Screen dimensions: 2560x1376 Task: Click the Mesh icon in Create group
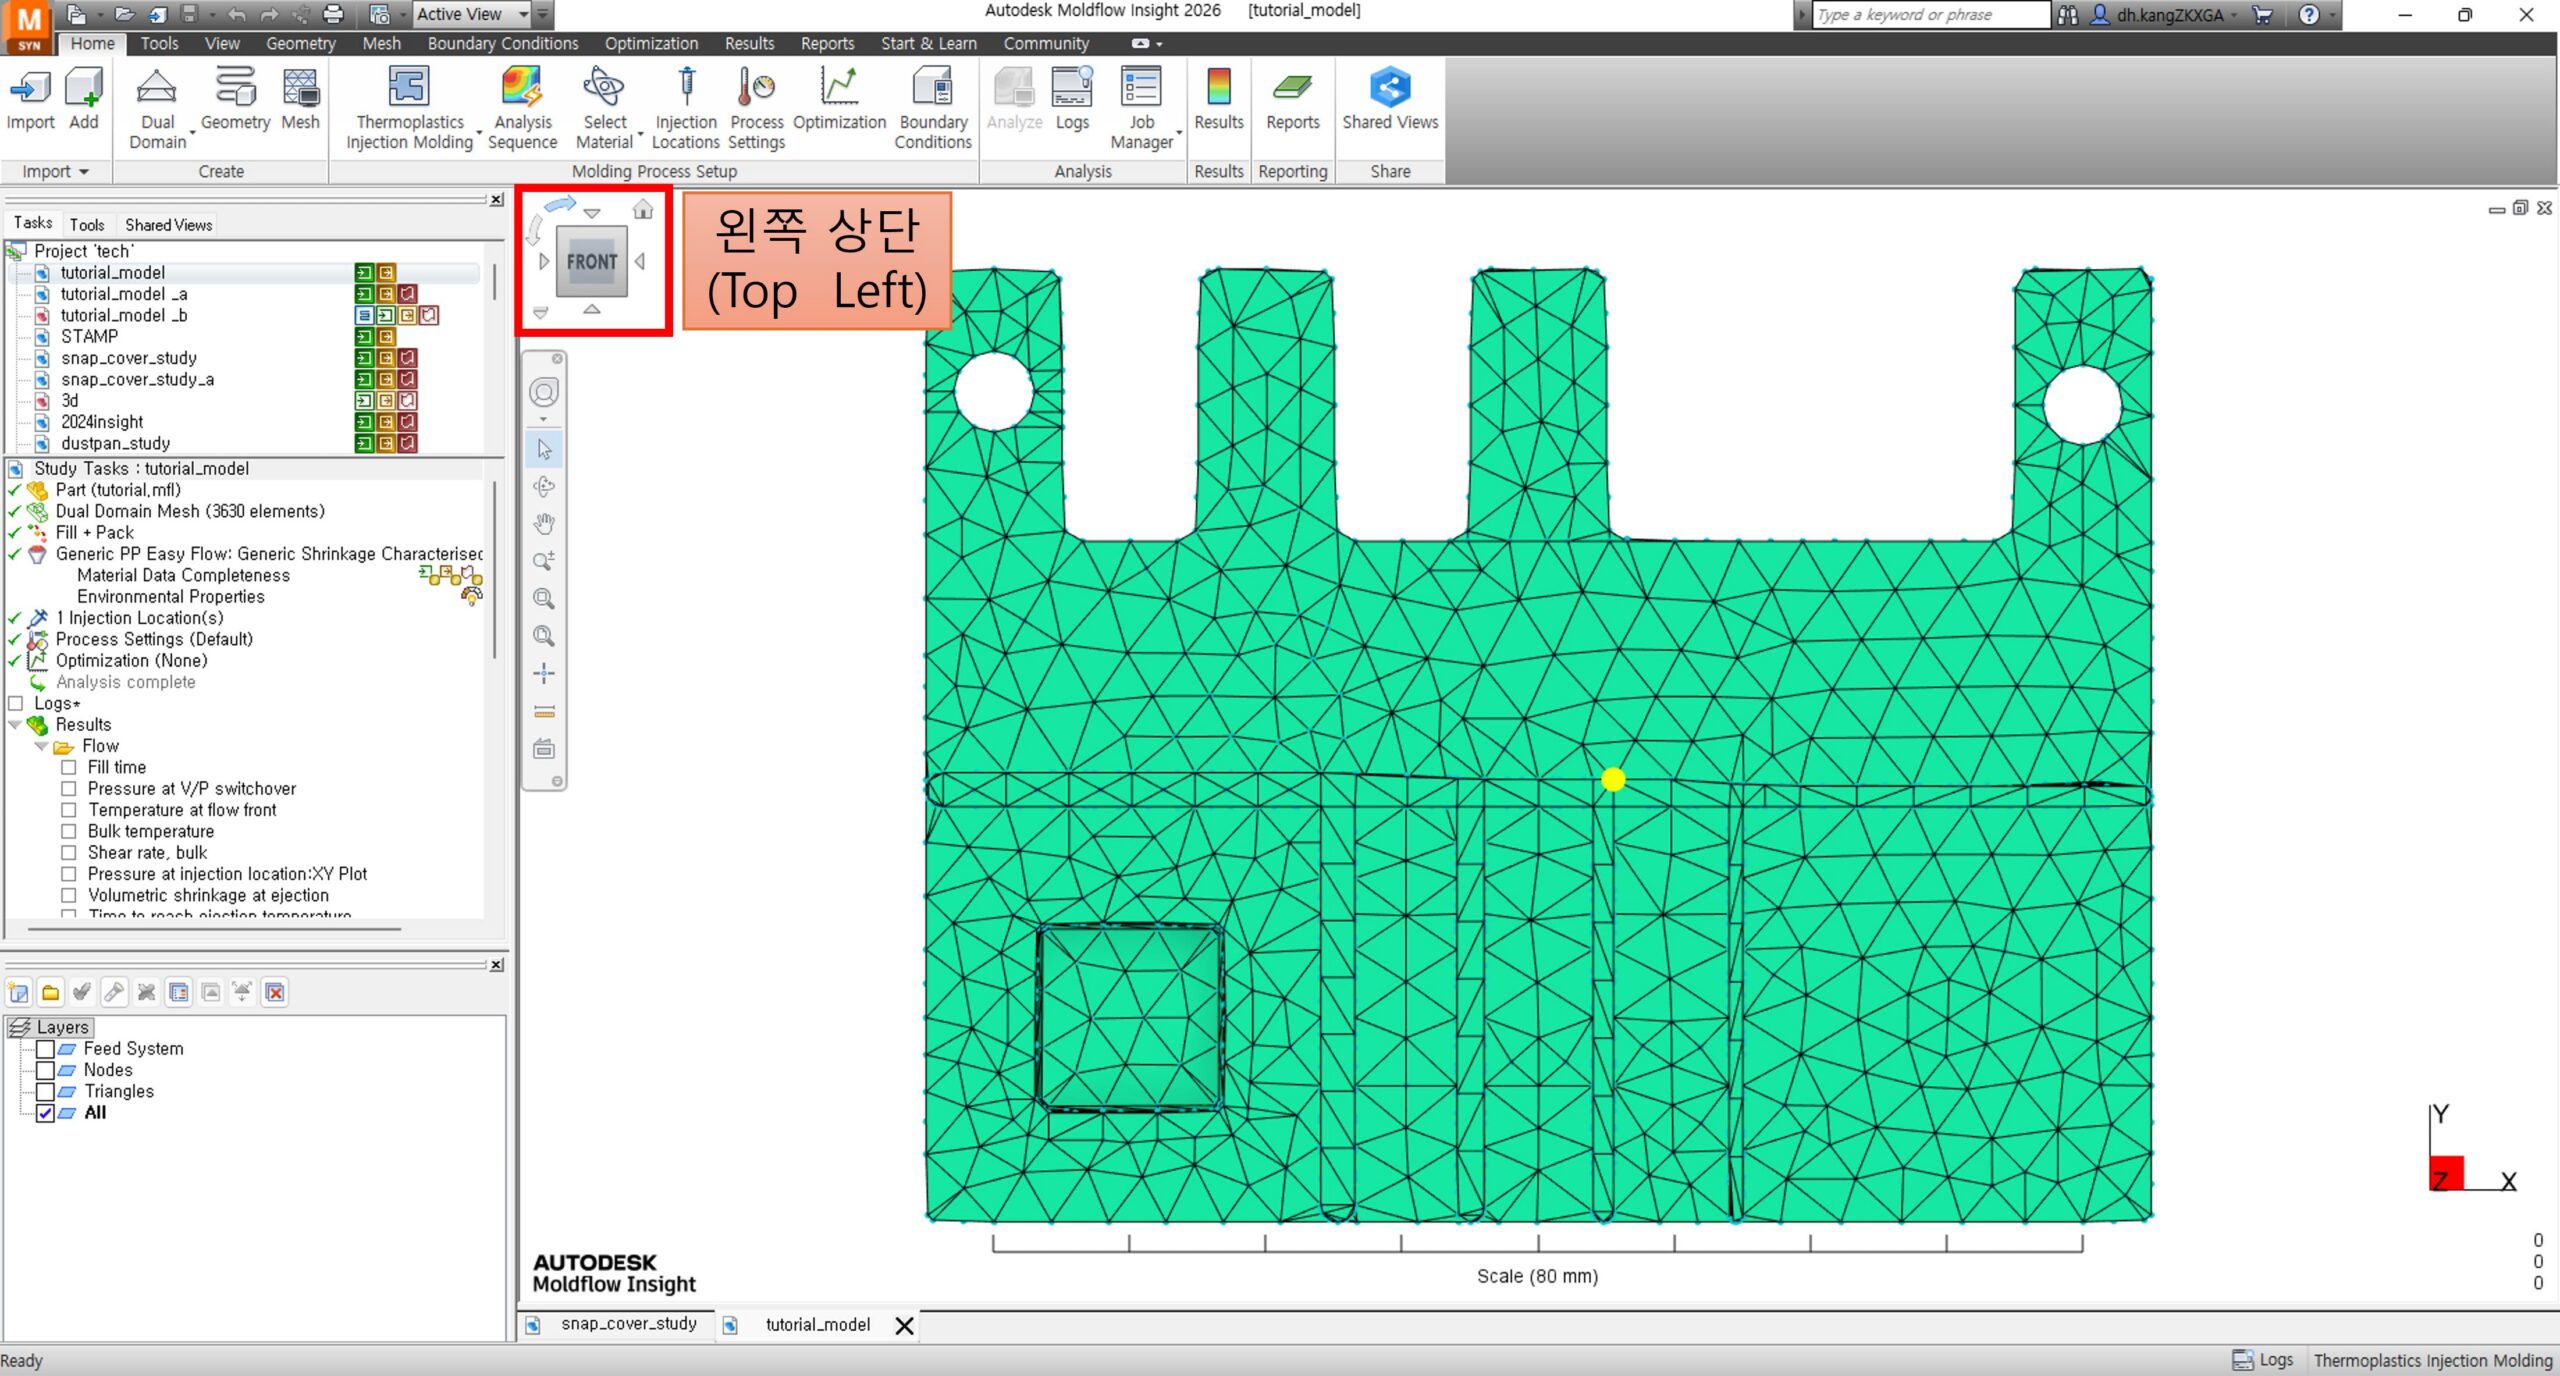click(300, 88)
